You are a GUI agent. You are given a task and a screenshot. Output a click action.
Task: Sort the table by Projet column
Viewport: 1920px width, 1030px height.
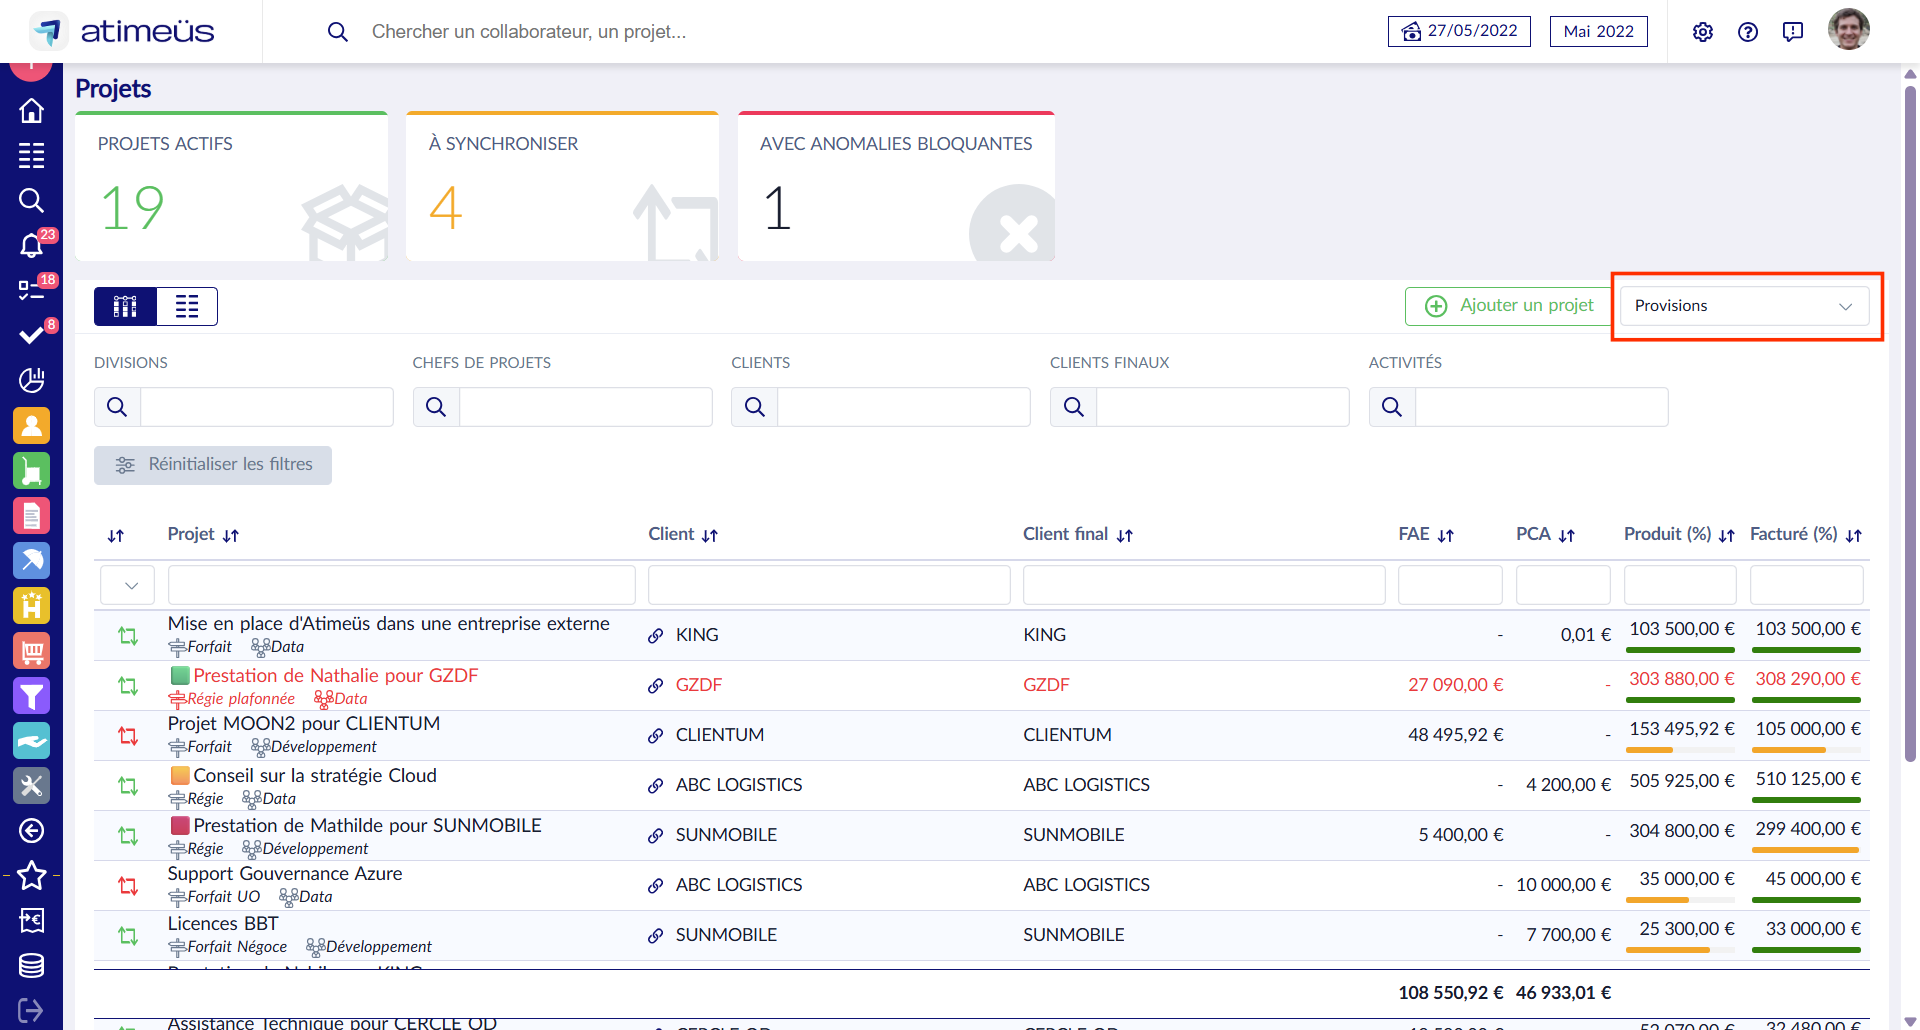coord(231,535)
